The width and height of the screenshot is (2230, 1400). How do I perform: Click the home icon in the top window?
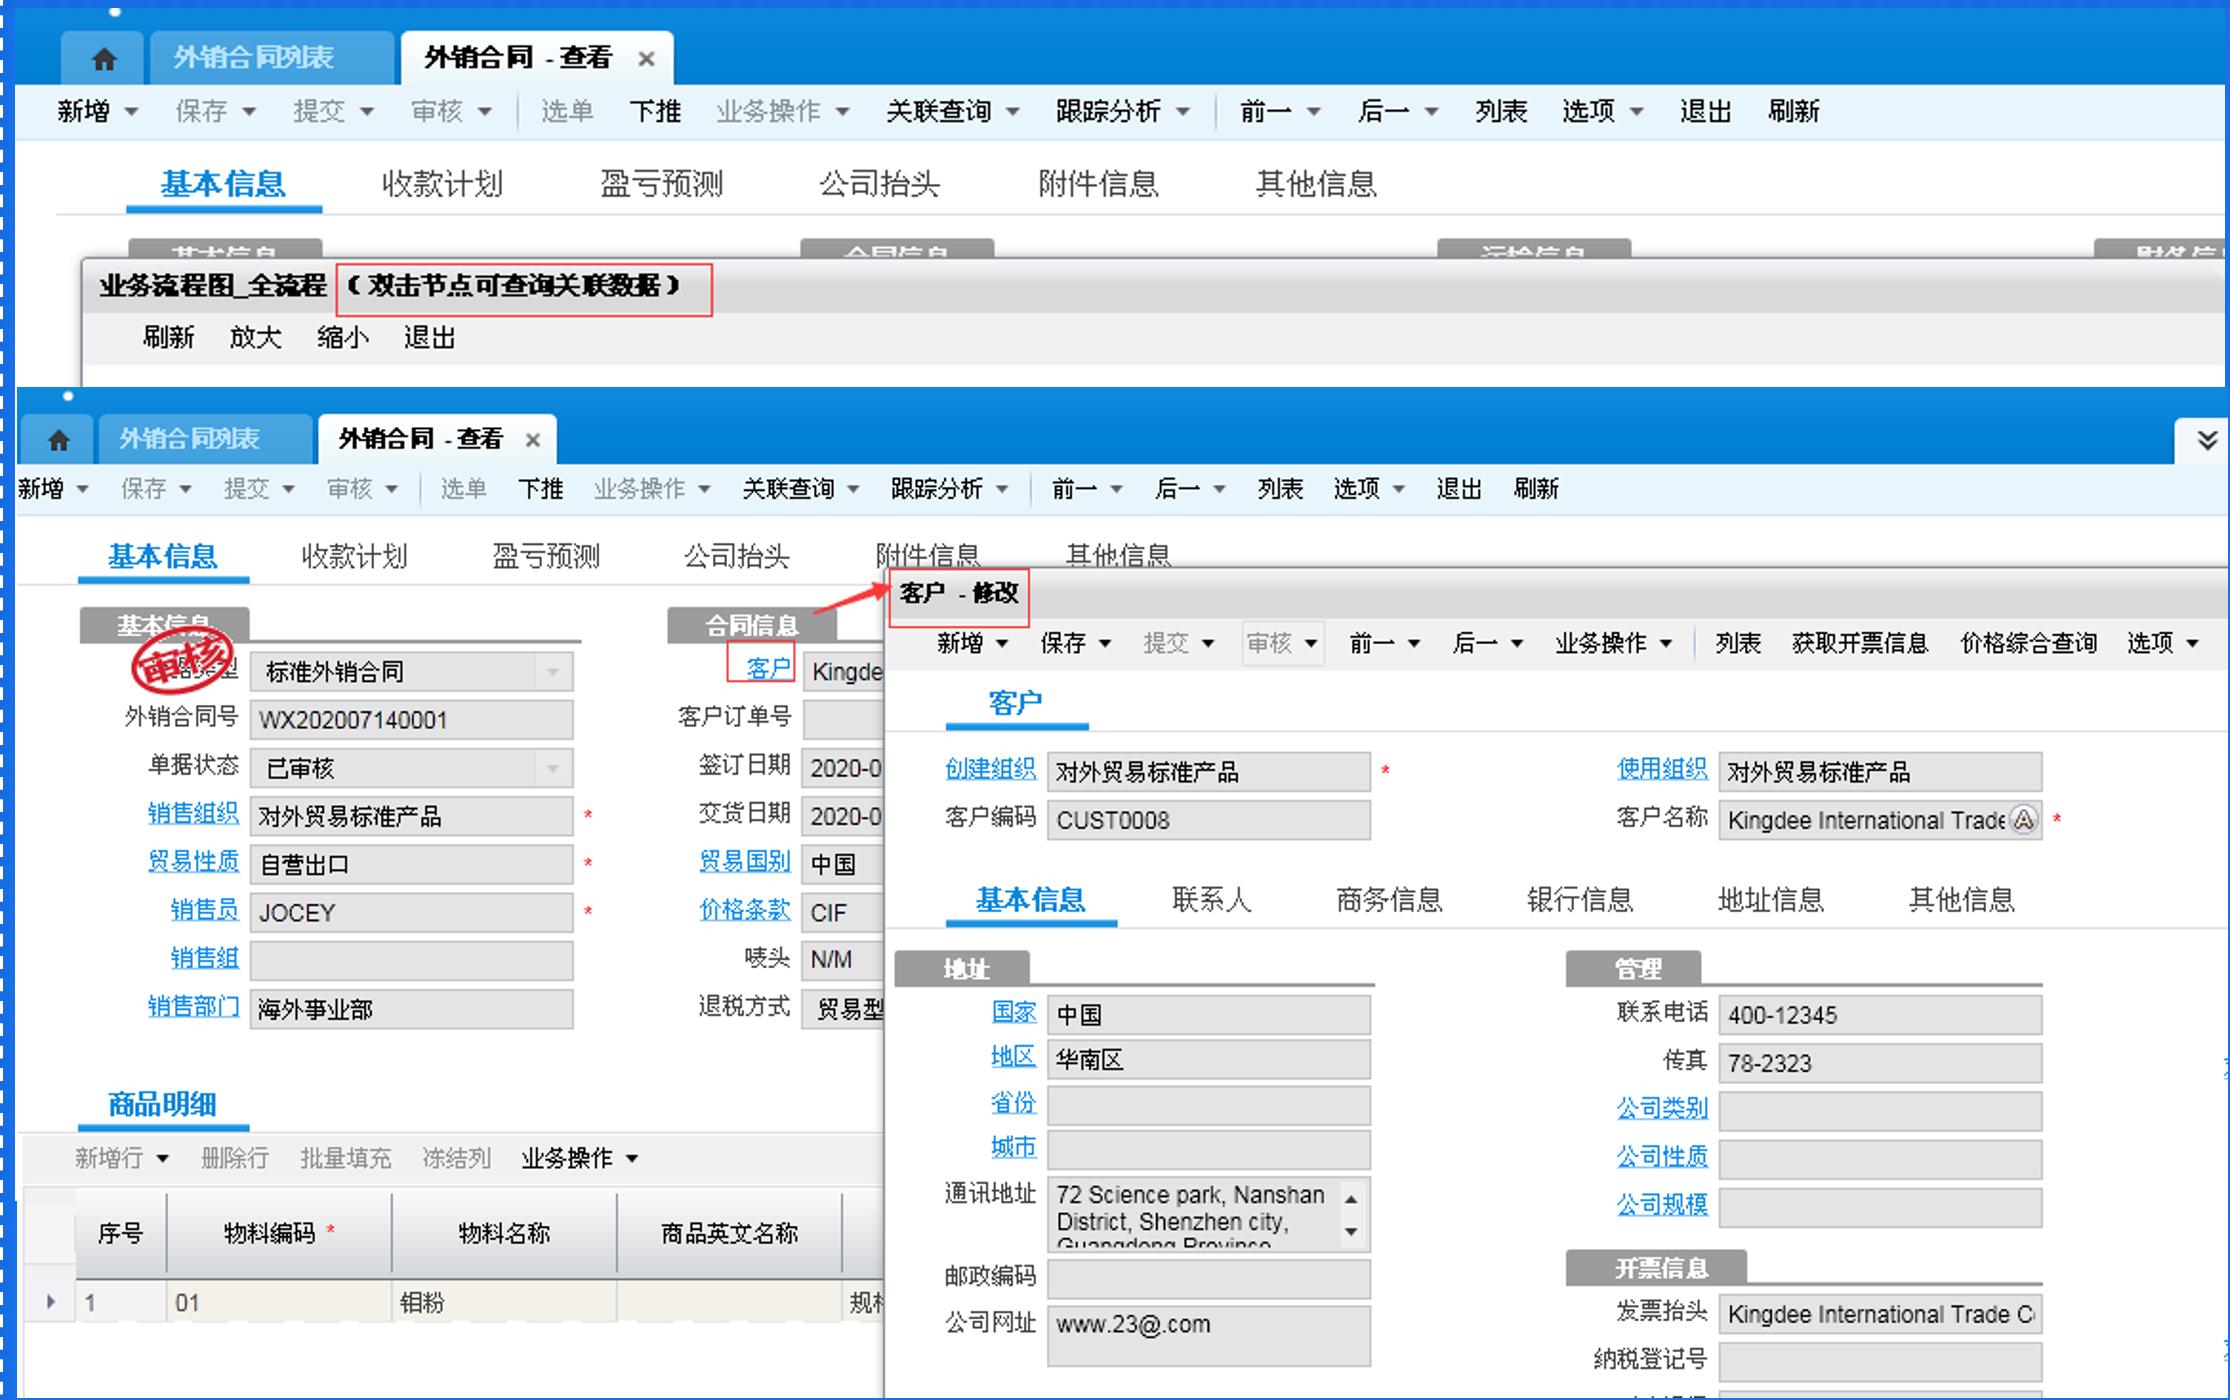pyautogui.click(x=104, y=59)
